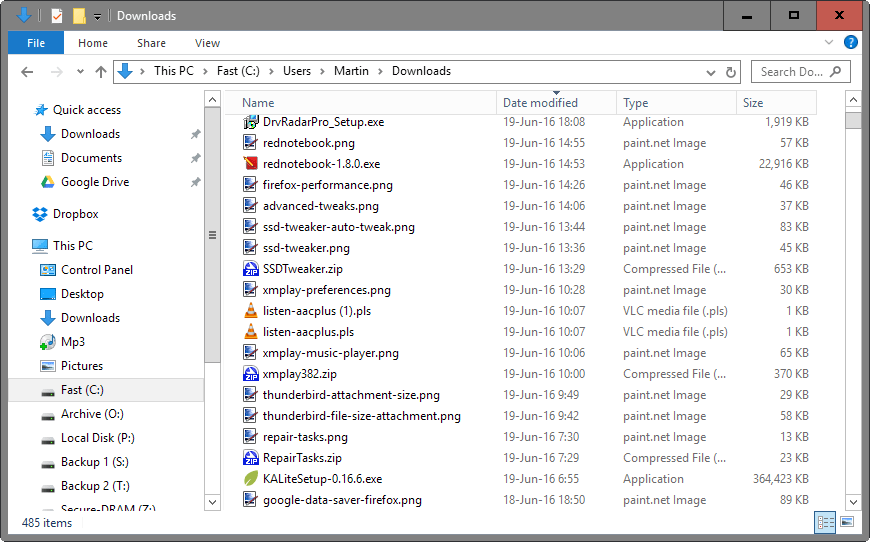Screen dimensions: 870x542
Task: Select the Fast (C:) drive
Action: (82, 390)
